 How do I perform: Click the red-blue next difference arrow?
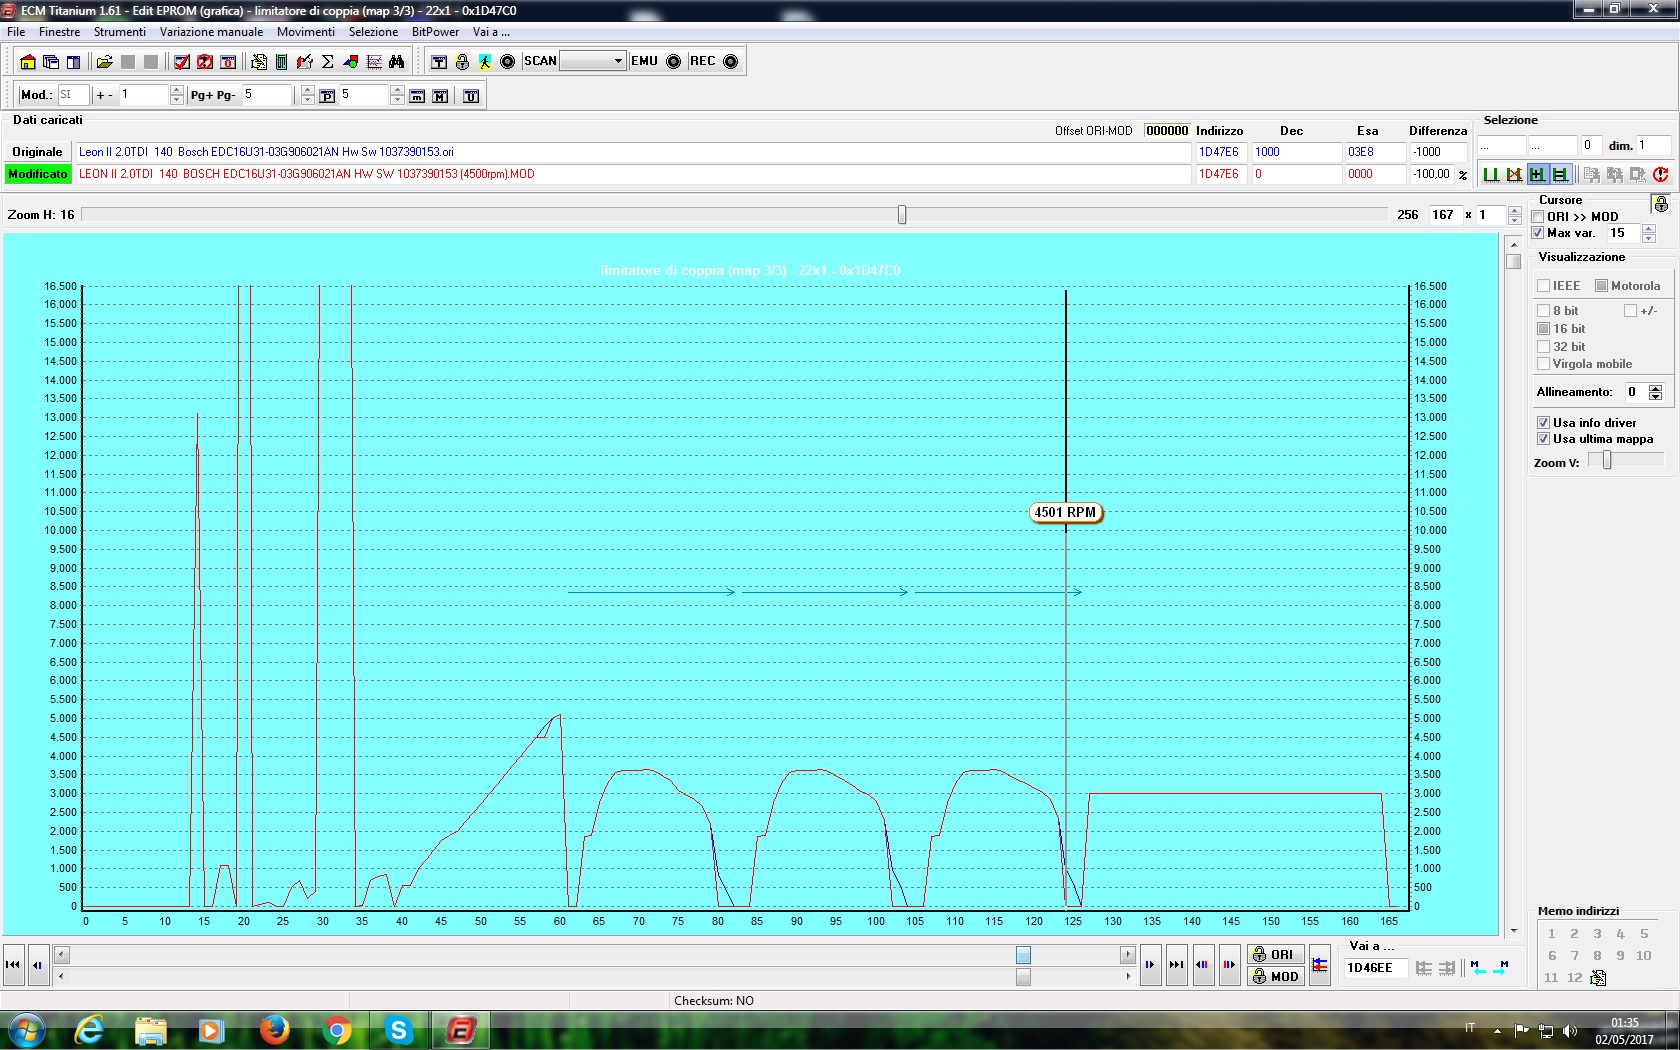pos(1229,965)
